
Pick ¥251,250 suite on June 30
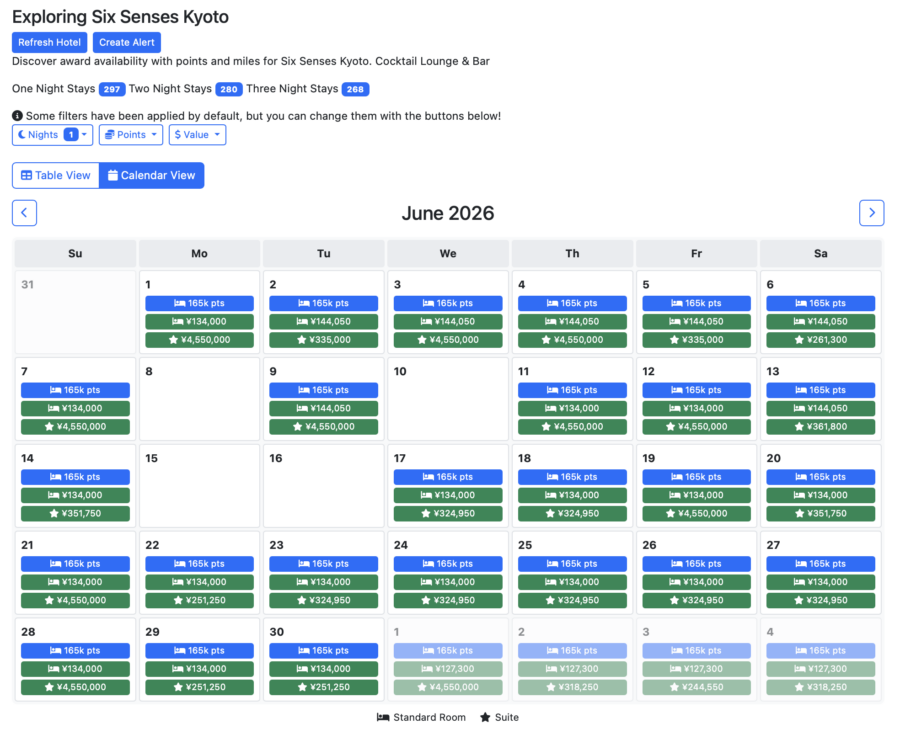coord(324,688)
